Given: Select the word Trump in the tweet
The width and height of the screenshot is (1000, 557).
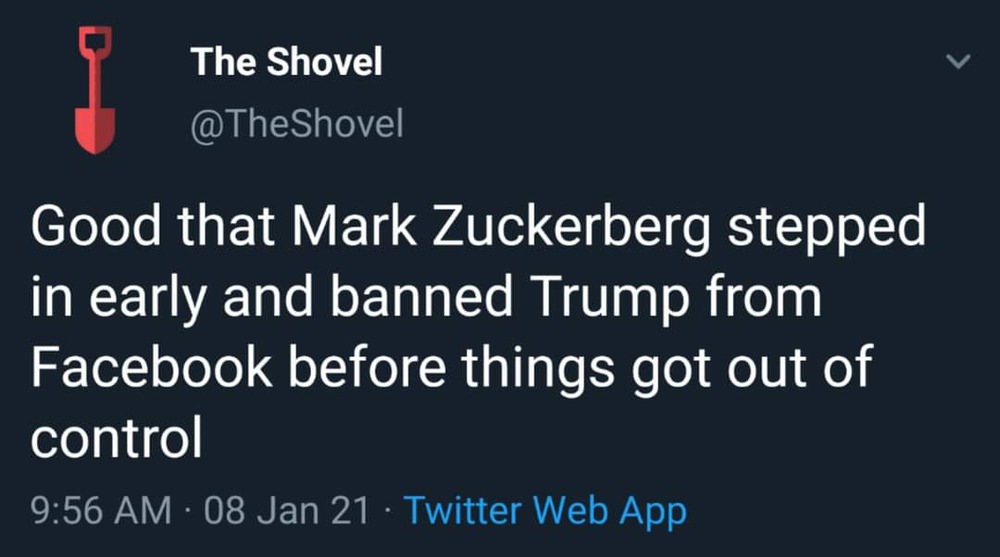Looking at the screenshot, I should click(610, 298).
